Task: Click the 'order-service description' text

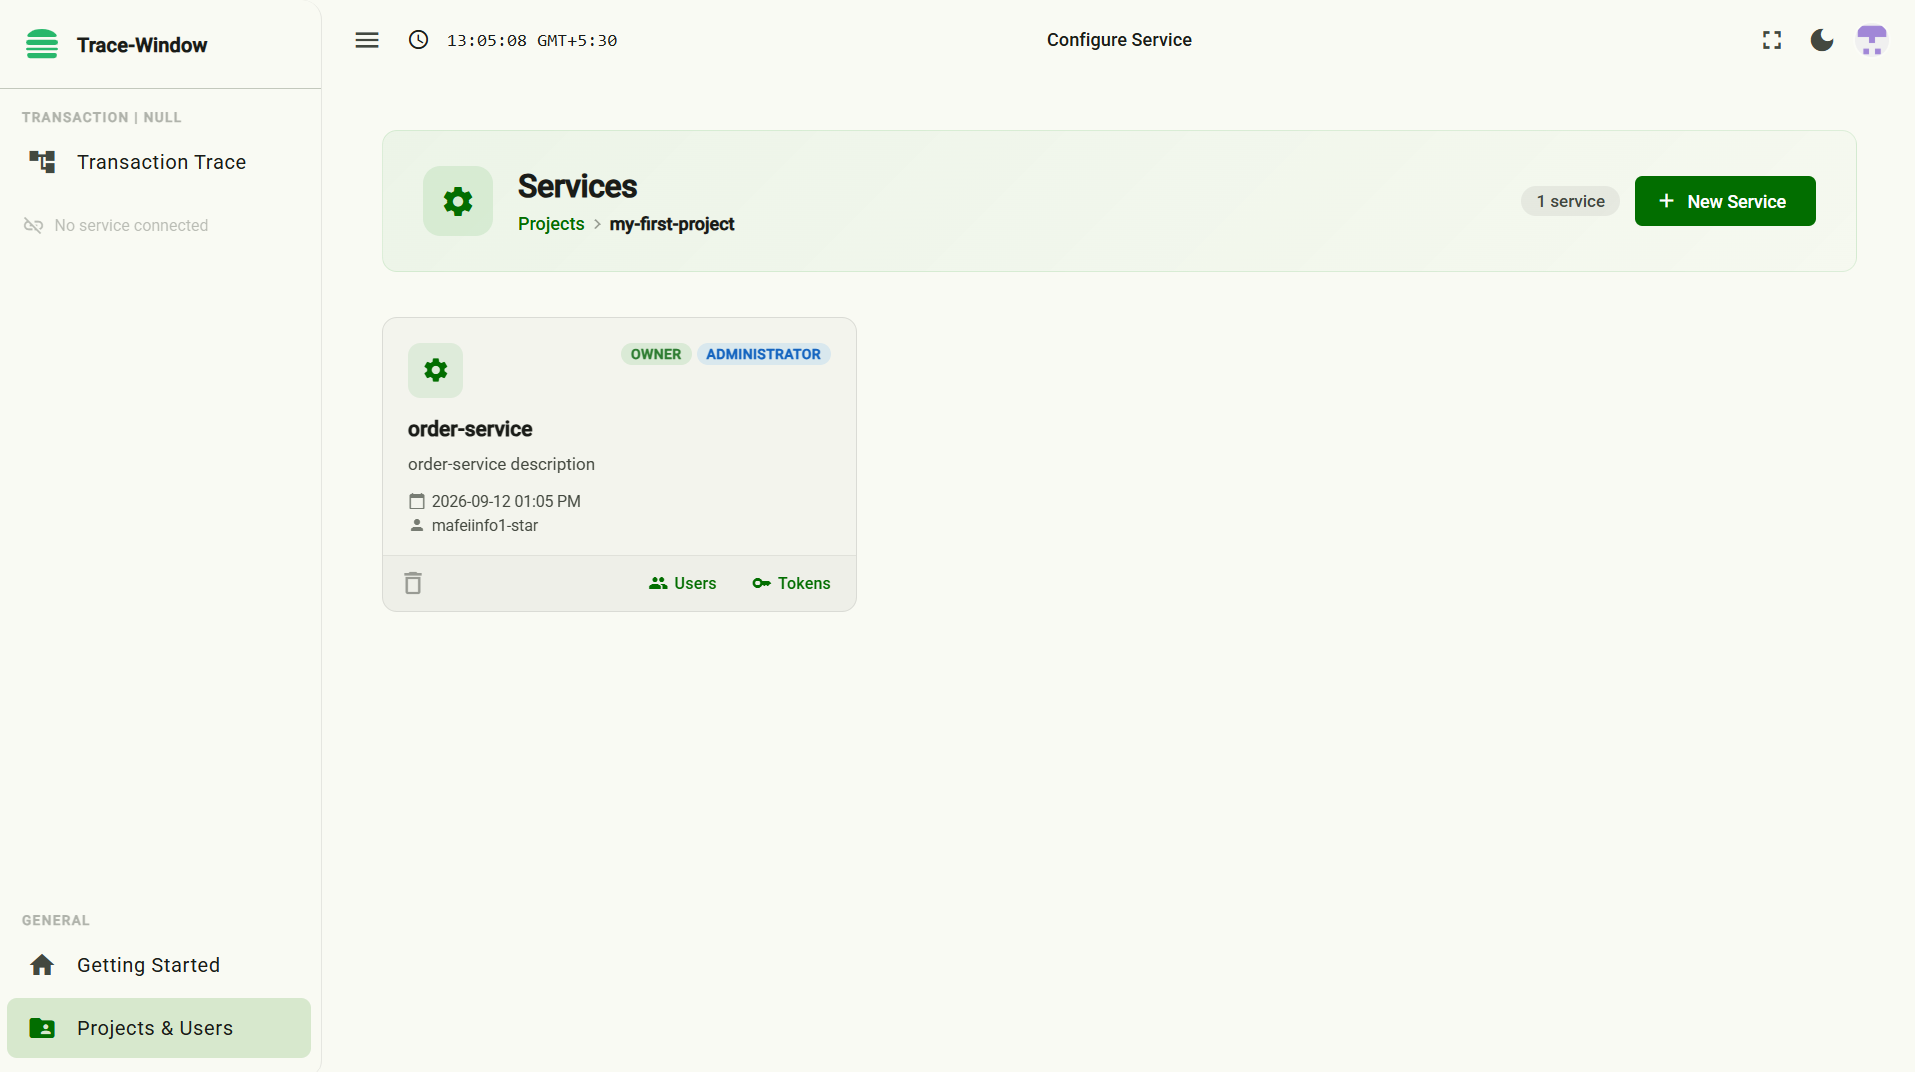Action: [501, 464]
